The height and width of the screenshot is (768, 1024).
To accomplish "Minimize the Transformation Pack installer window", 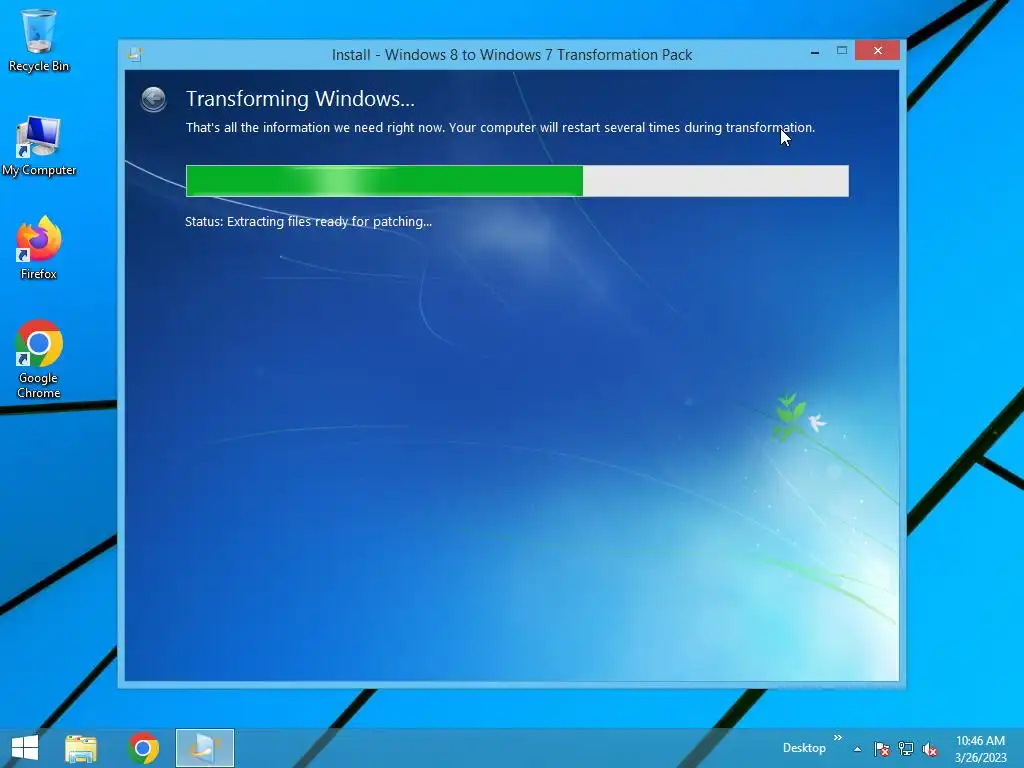I will point(814,51).
